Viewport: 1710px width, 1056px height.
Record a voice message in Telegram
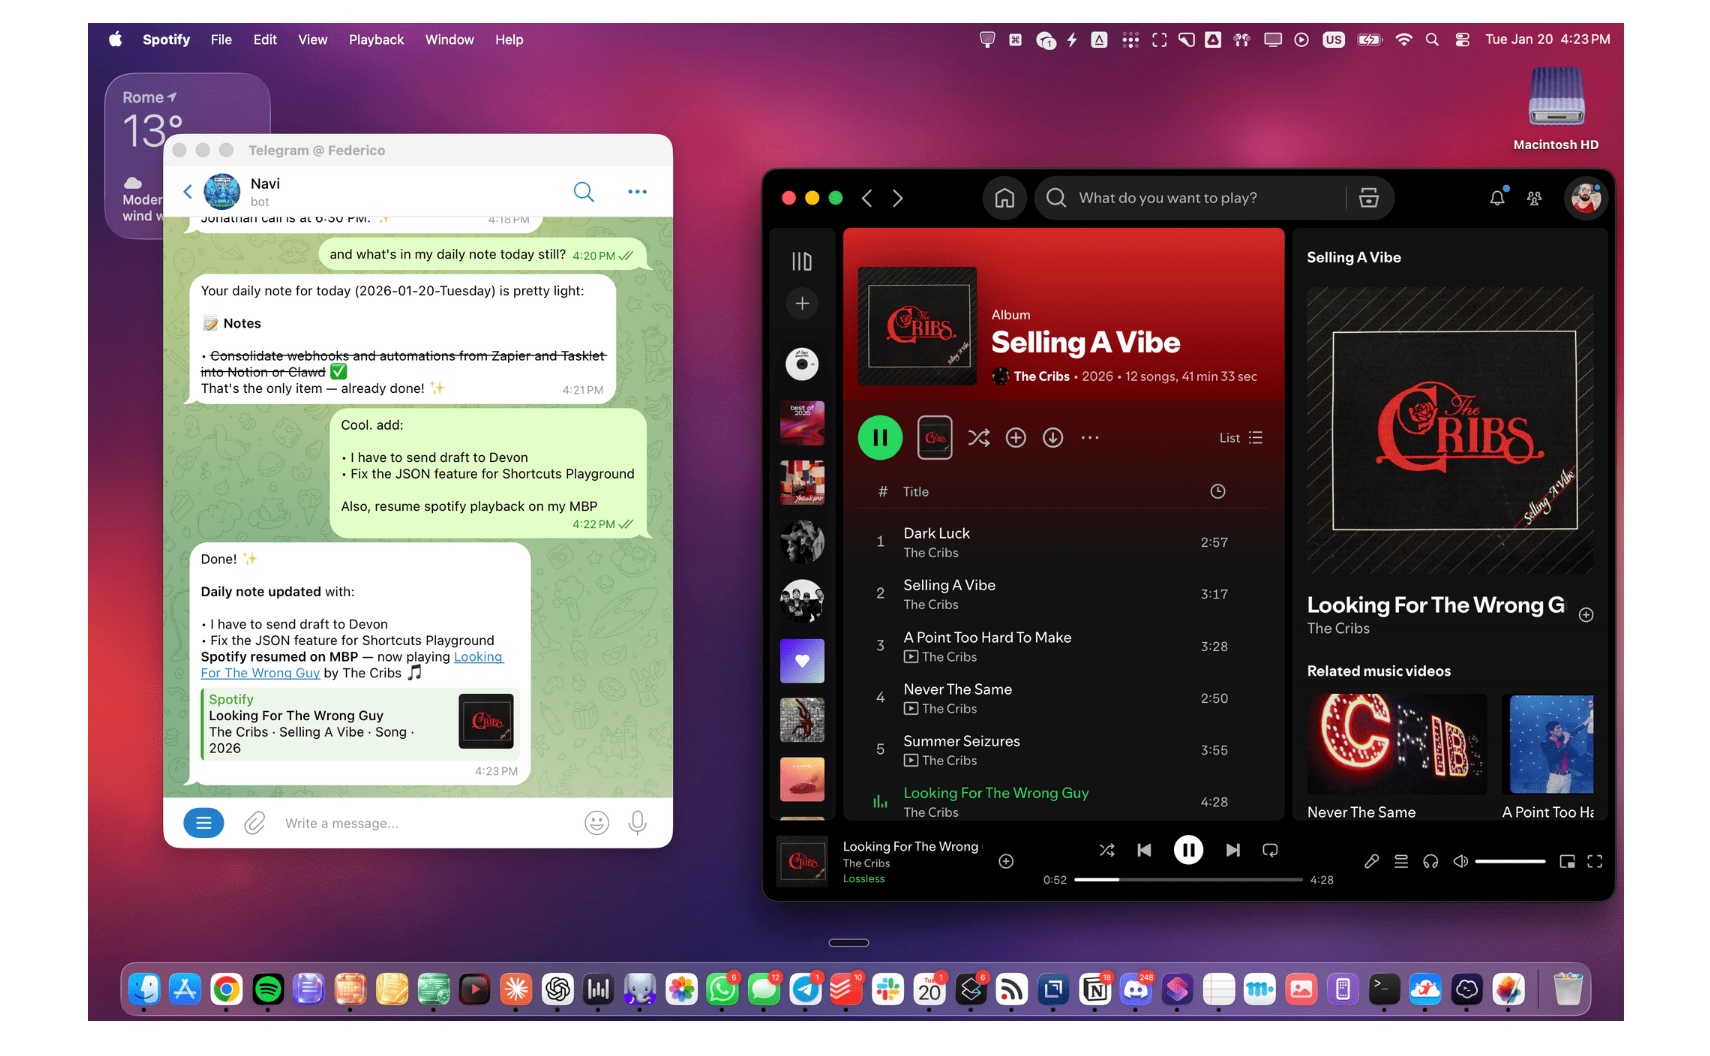[637, 823]
